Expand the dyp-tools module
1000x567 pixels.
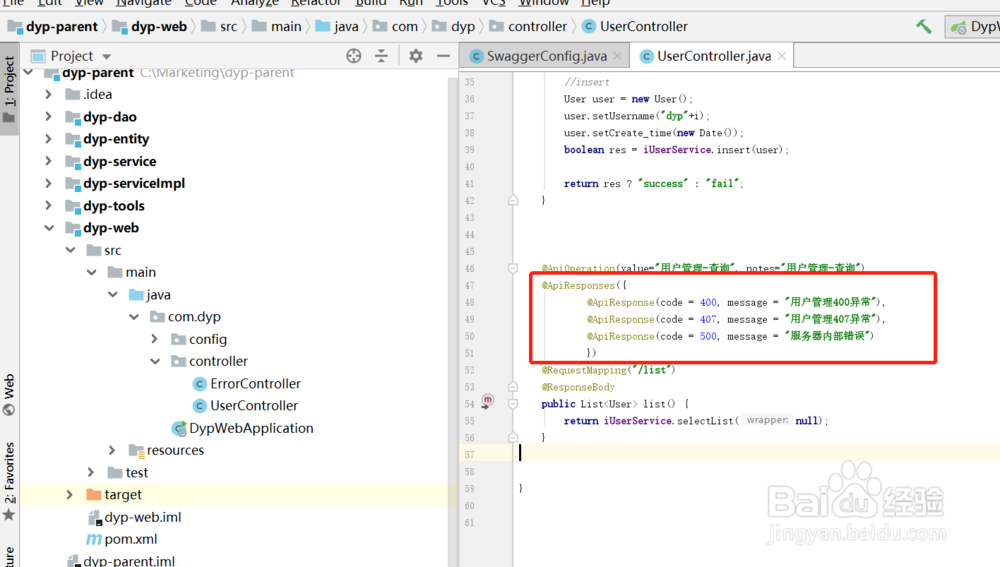coord(48,205)
